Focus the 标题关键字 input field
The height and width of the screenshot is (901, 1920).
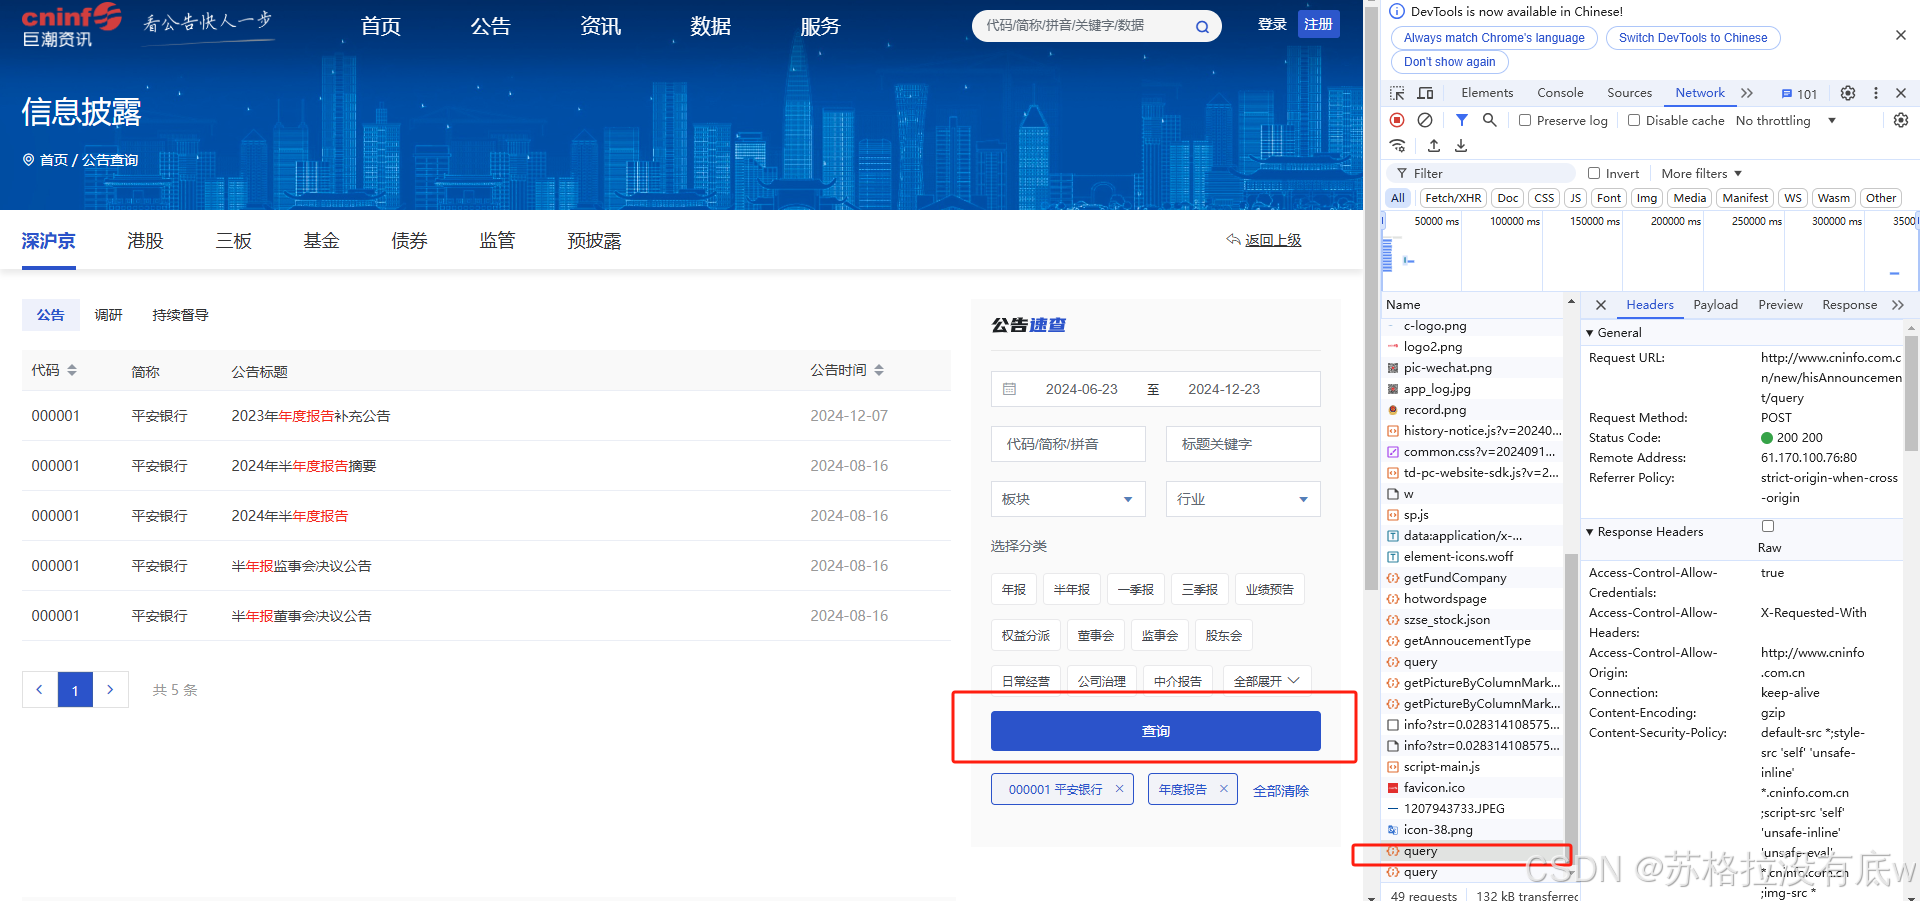coord(1243,444)
